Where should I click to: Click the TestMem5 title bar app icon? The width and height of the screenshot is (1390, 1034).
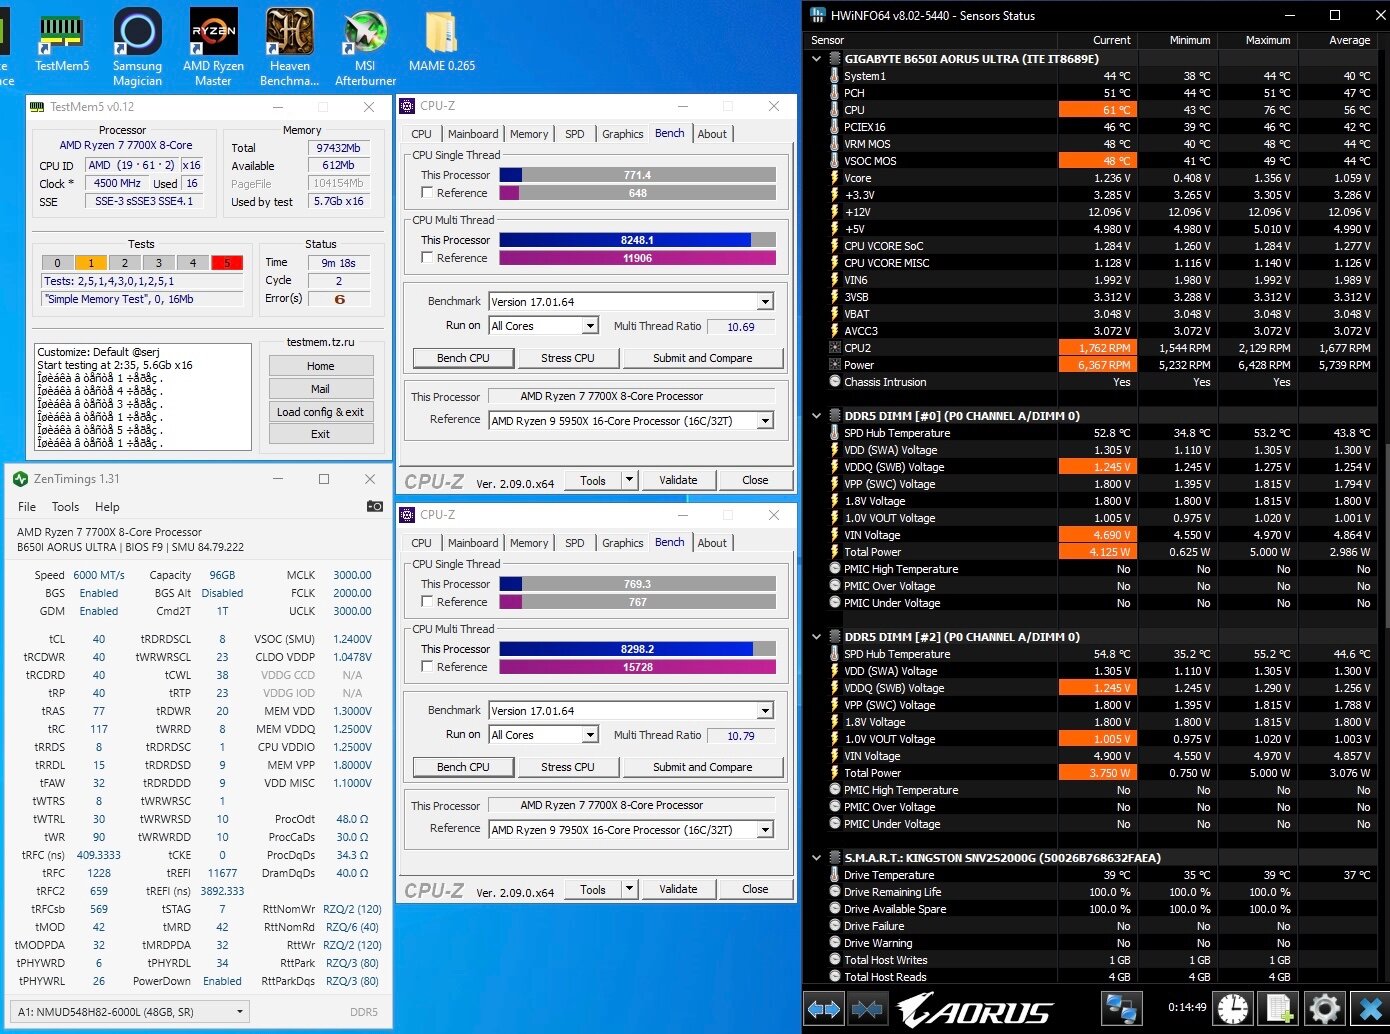click(37, 107)
